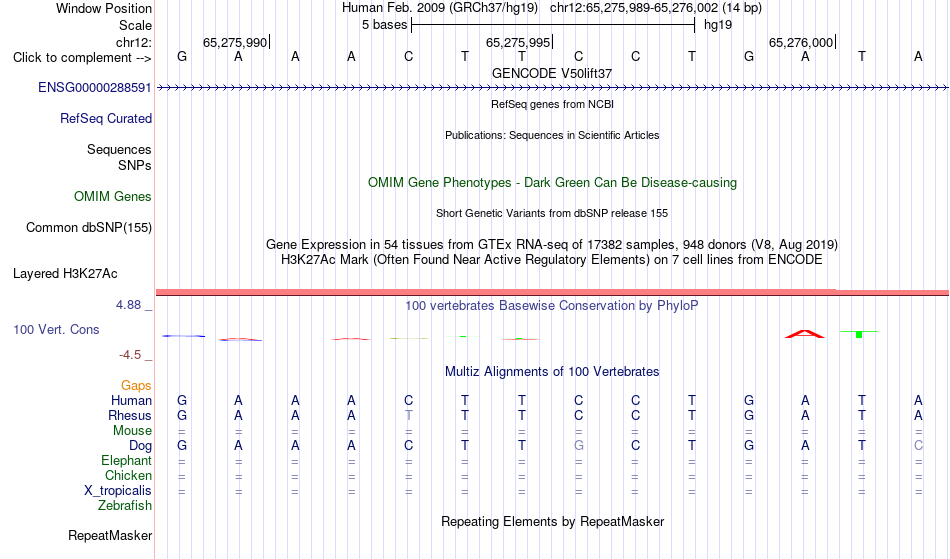Click the red H3K27Ac signal bar
Screen dimensions: 950x559
(552, 293)
